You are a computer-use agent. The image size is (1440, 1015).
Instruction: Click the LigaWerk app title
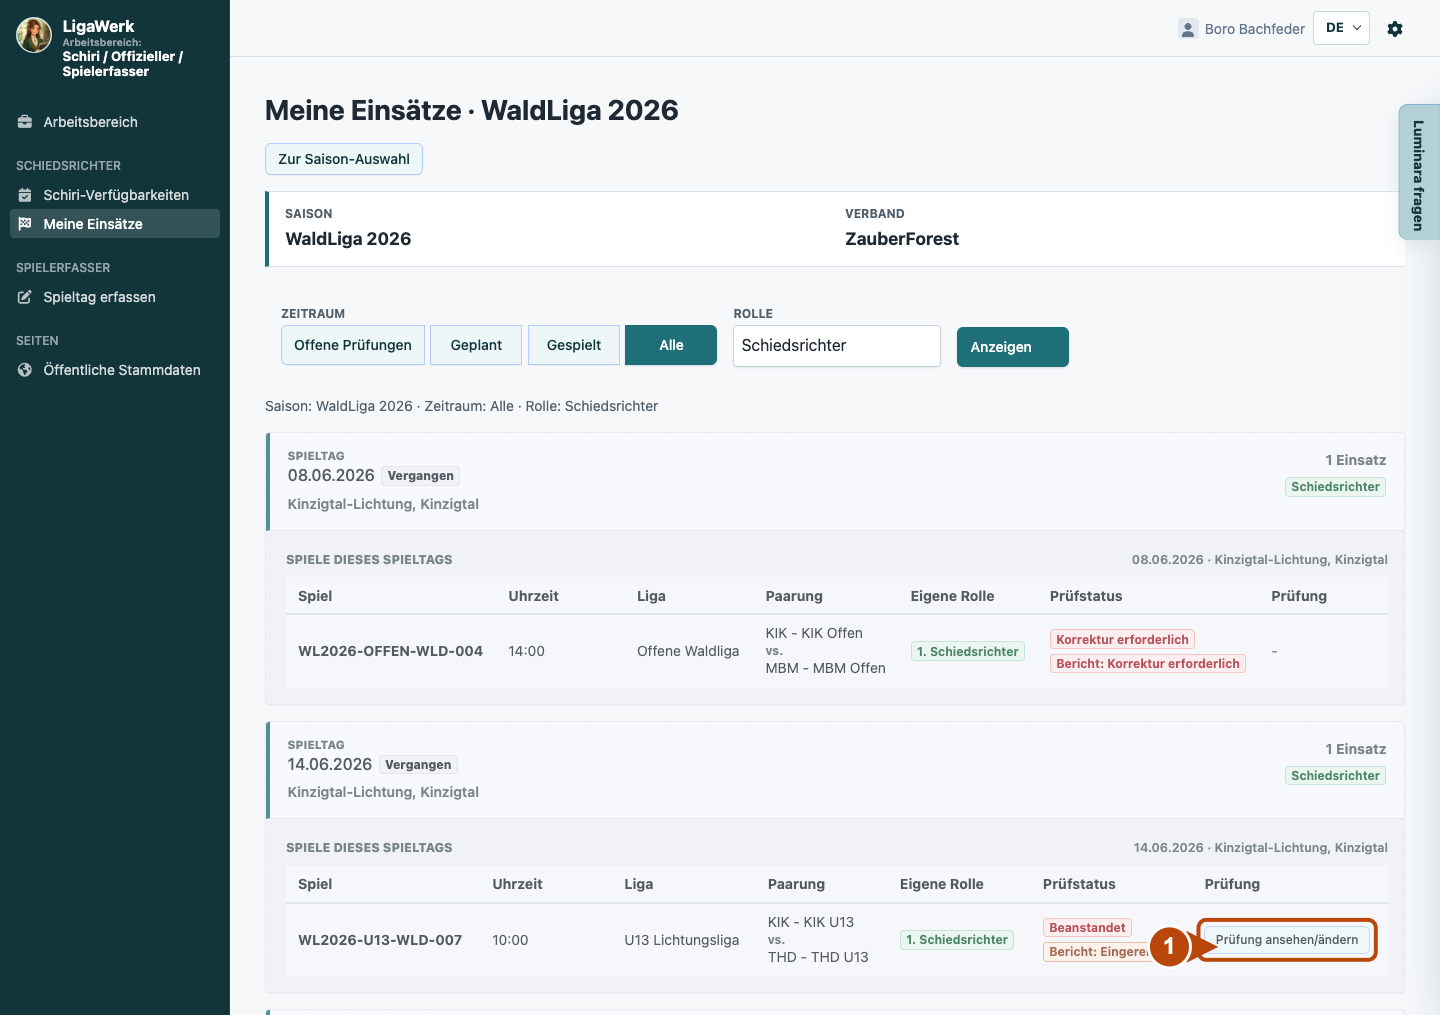(98, 26)
